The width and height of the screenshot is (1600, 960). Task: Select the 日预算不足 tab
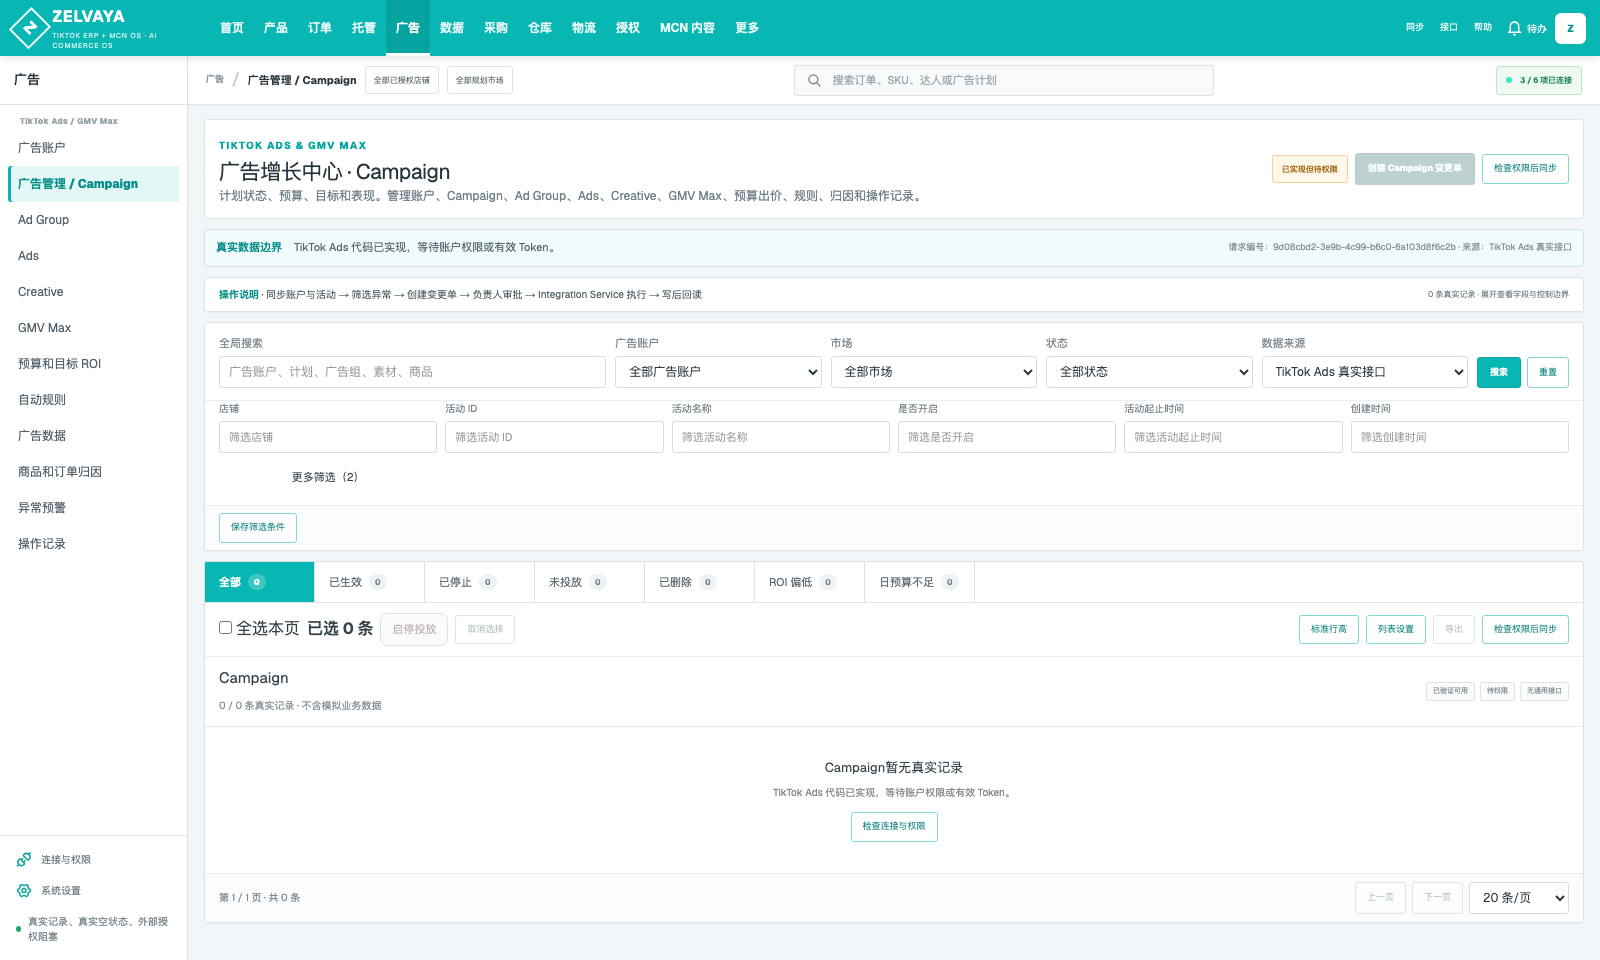pos(919,582)
